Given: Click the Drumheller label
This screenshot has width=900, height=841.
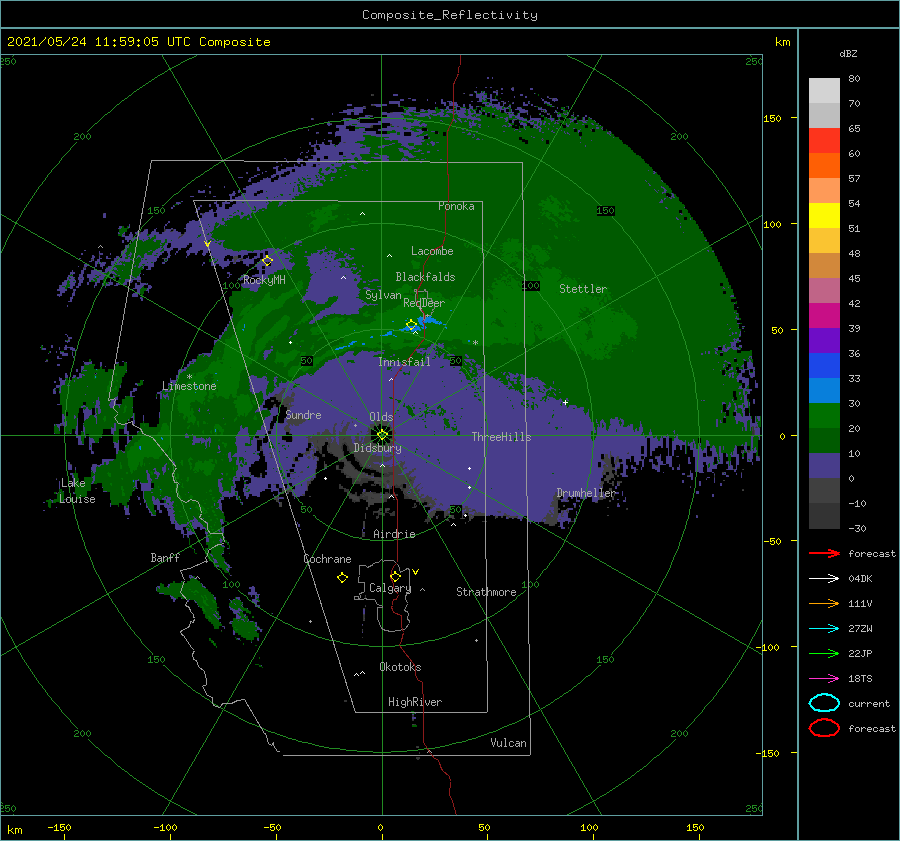Looking at the screenshot, I should 586,493.
